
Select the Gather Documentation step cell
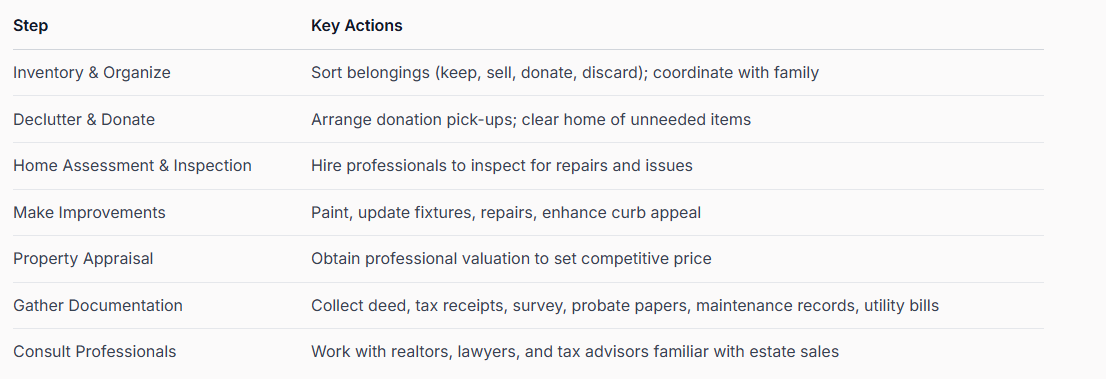coord(98,306)
